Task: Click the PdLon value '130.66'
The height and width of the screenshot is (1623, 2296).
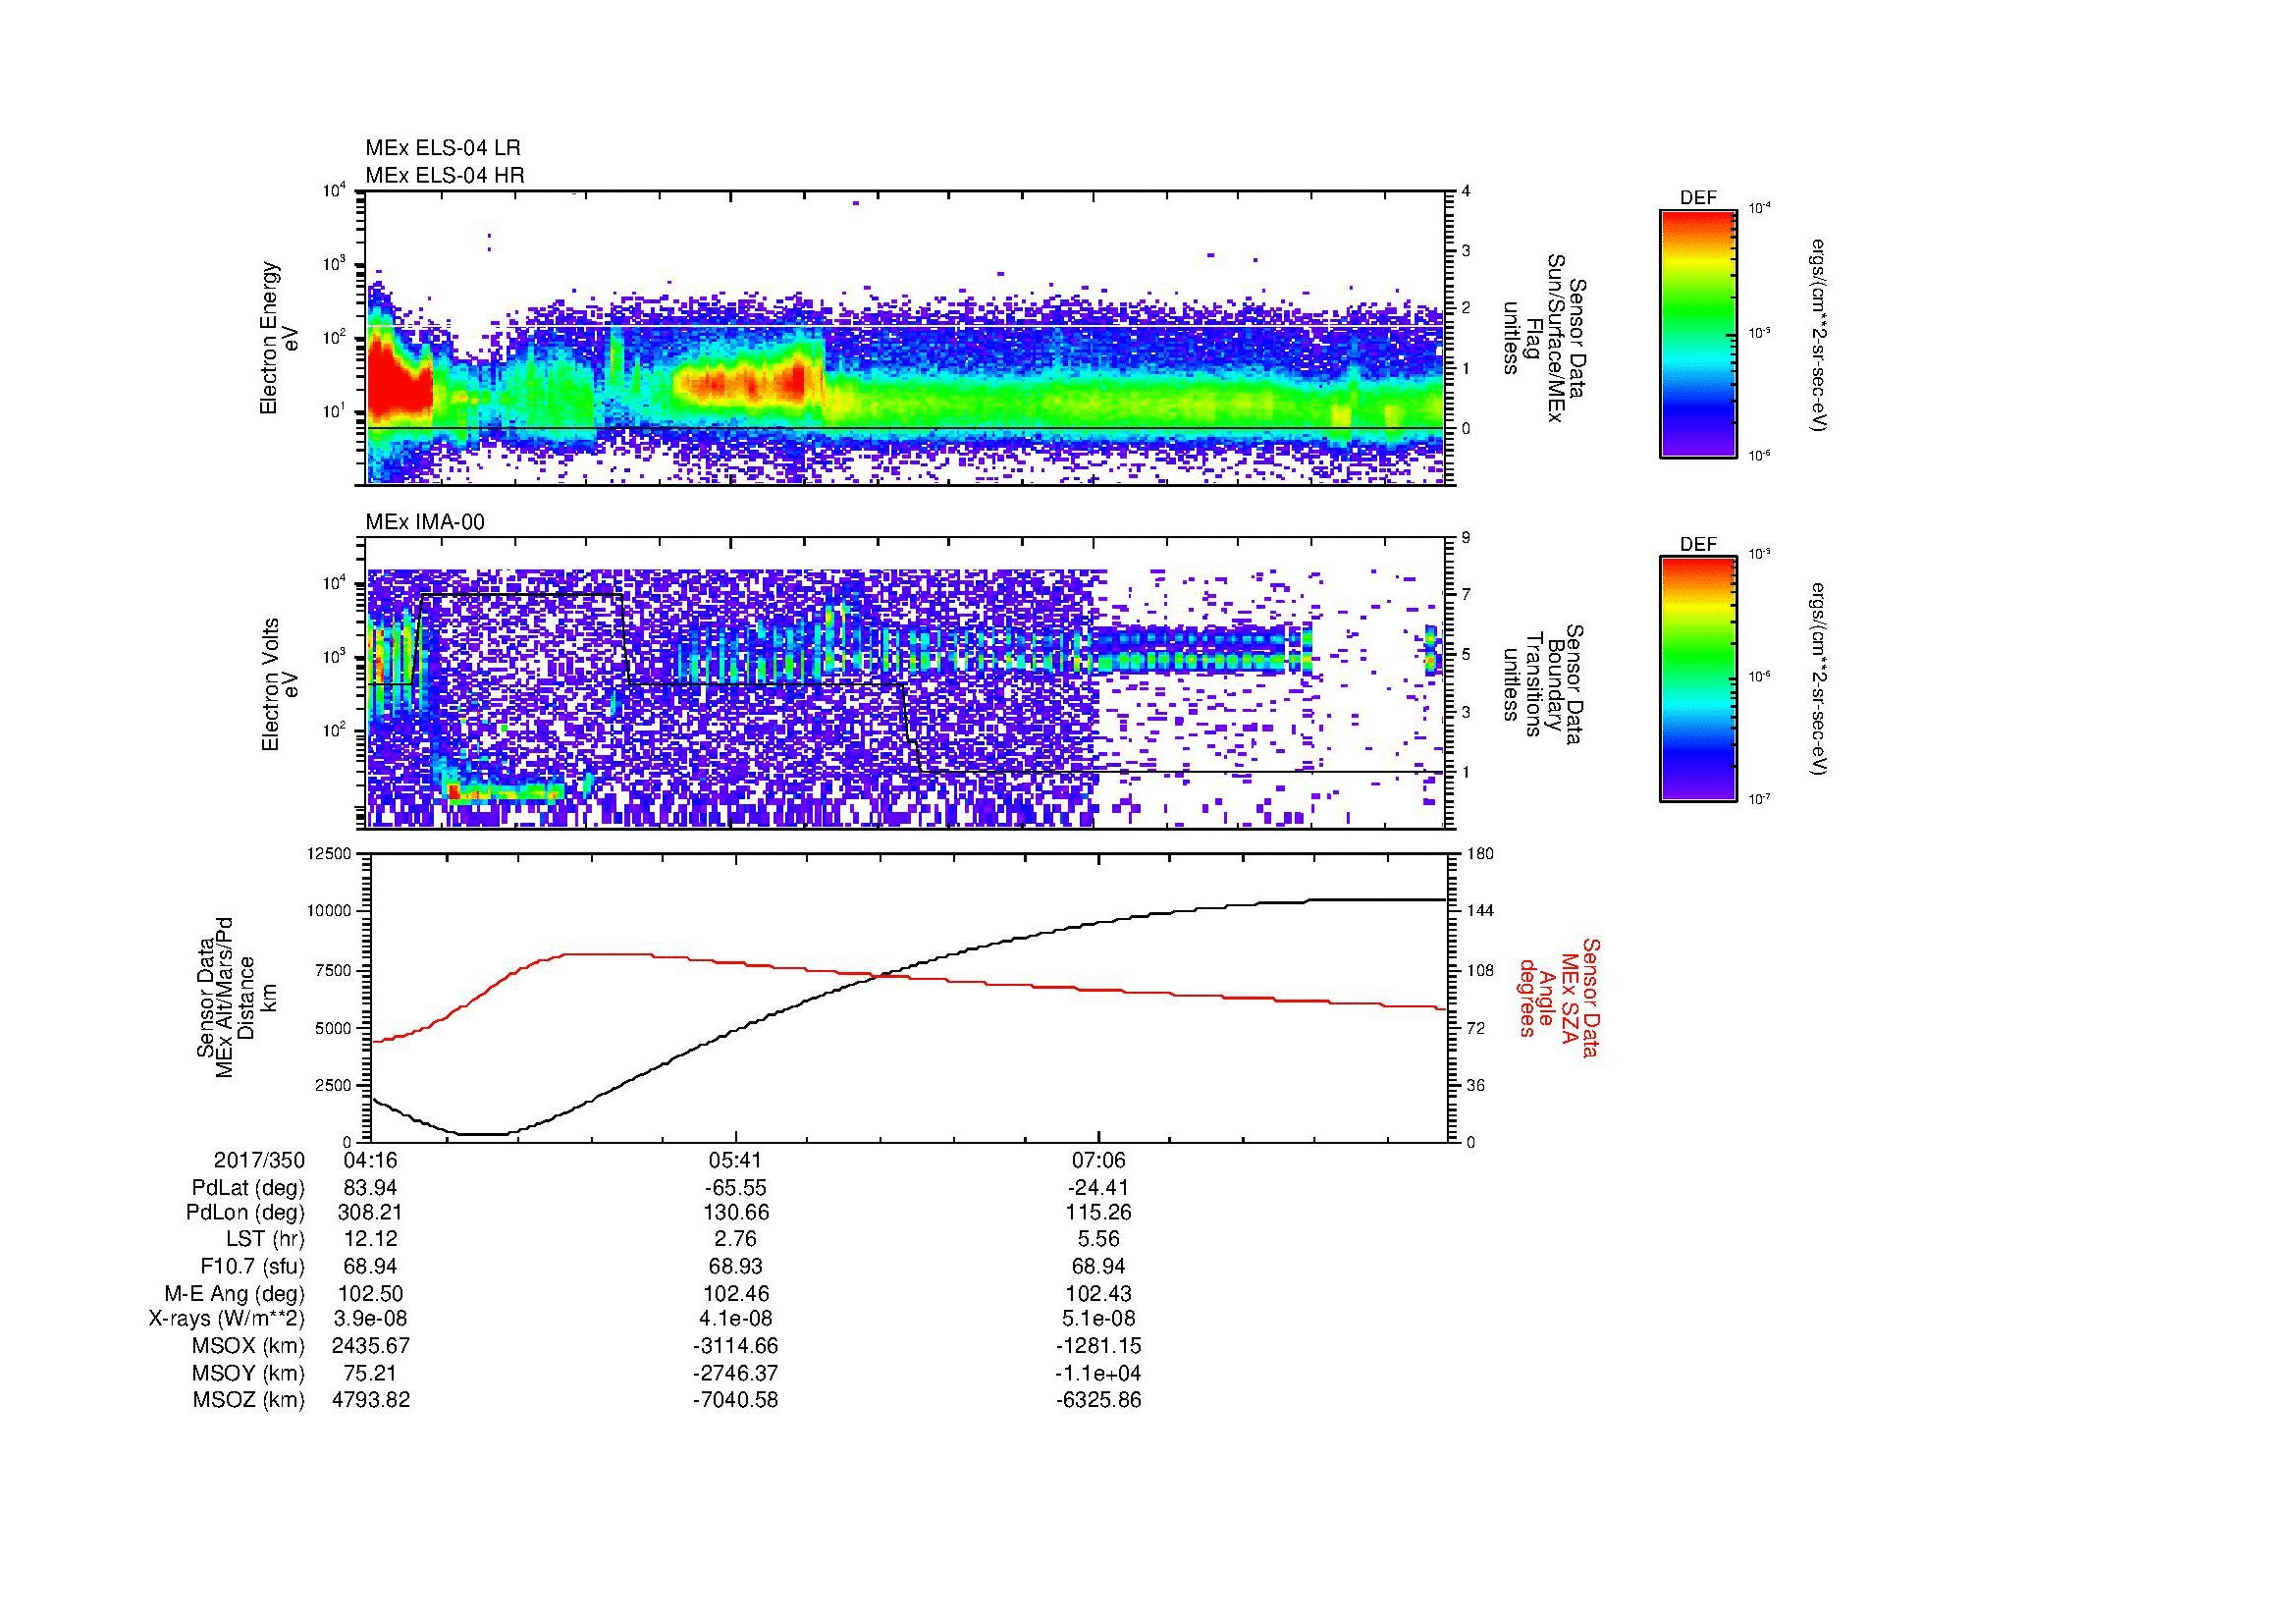Action: (x=735, y=1213)
